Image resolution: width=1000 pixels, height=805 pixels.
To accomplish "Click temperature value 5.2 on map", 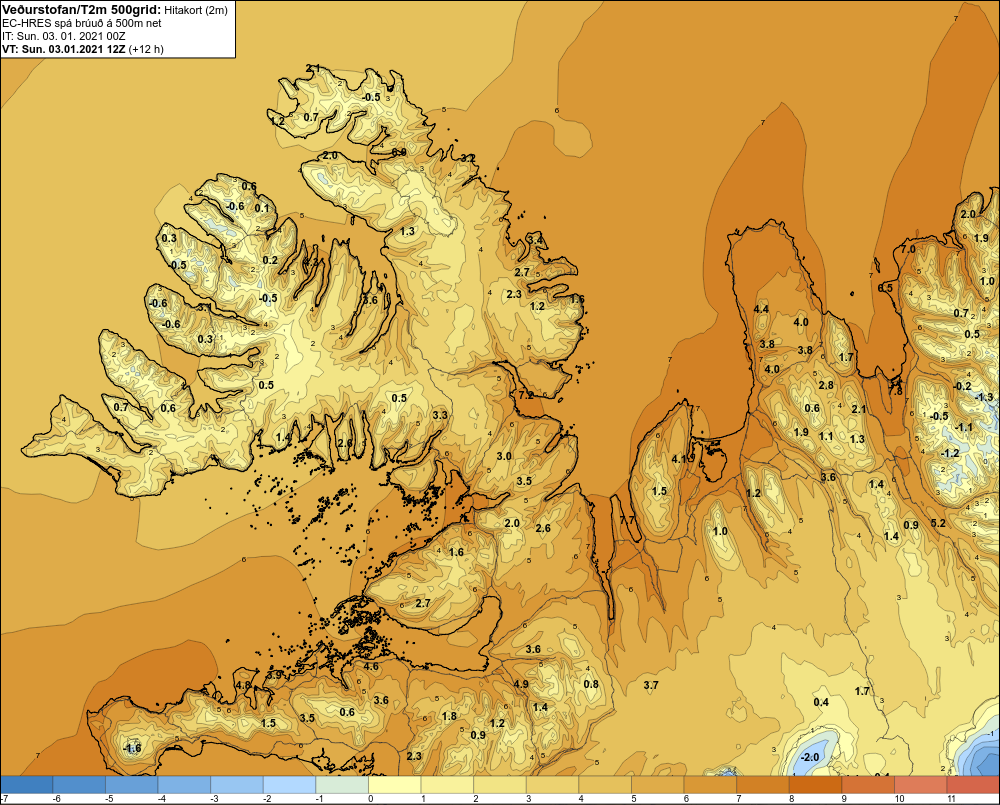I will pyautogui.click(x=938, y=523).
